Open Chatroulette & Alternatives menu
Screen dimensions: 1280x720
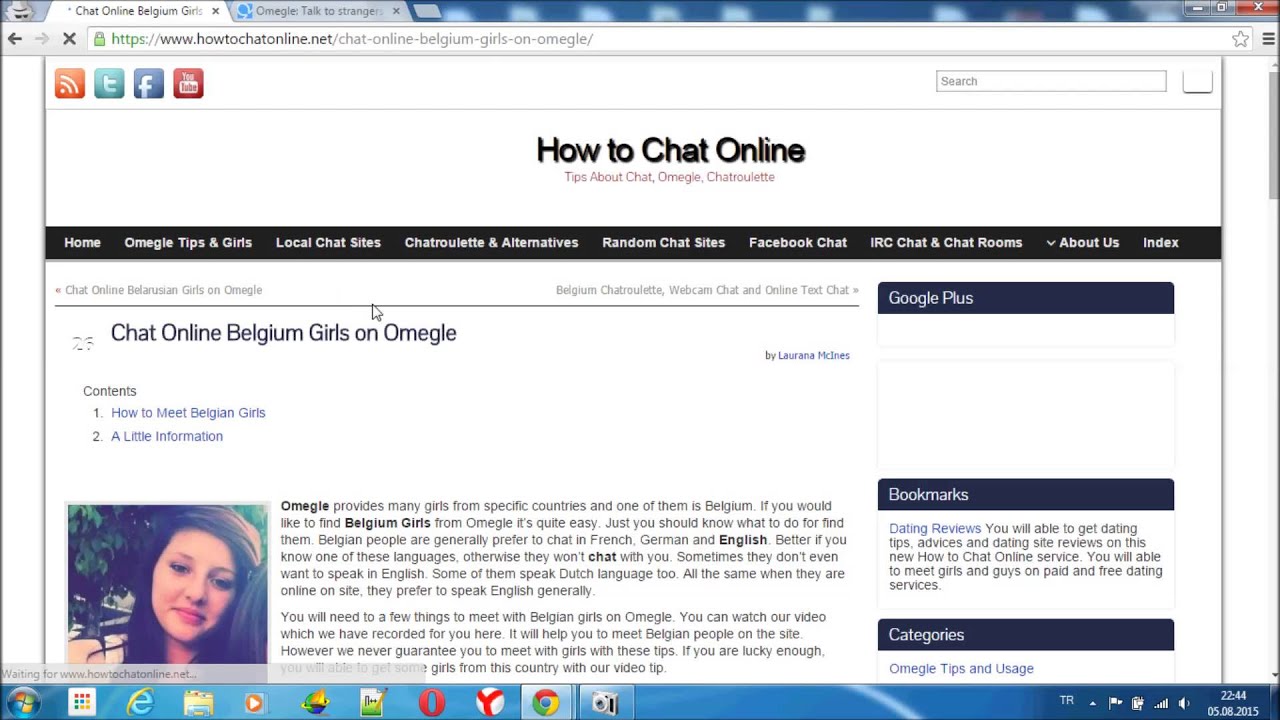pos(491,242)
